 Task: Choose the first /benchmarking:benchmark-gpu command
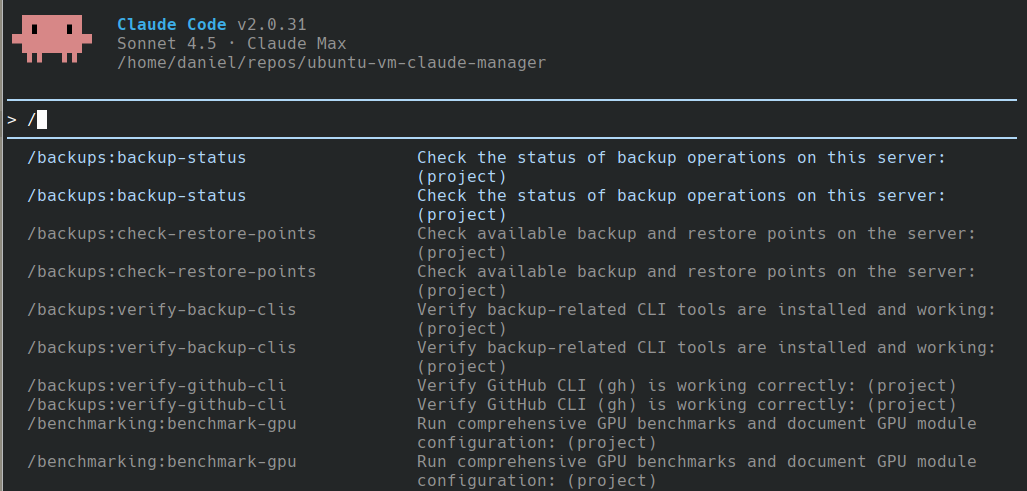tap(162, 424)
